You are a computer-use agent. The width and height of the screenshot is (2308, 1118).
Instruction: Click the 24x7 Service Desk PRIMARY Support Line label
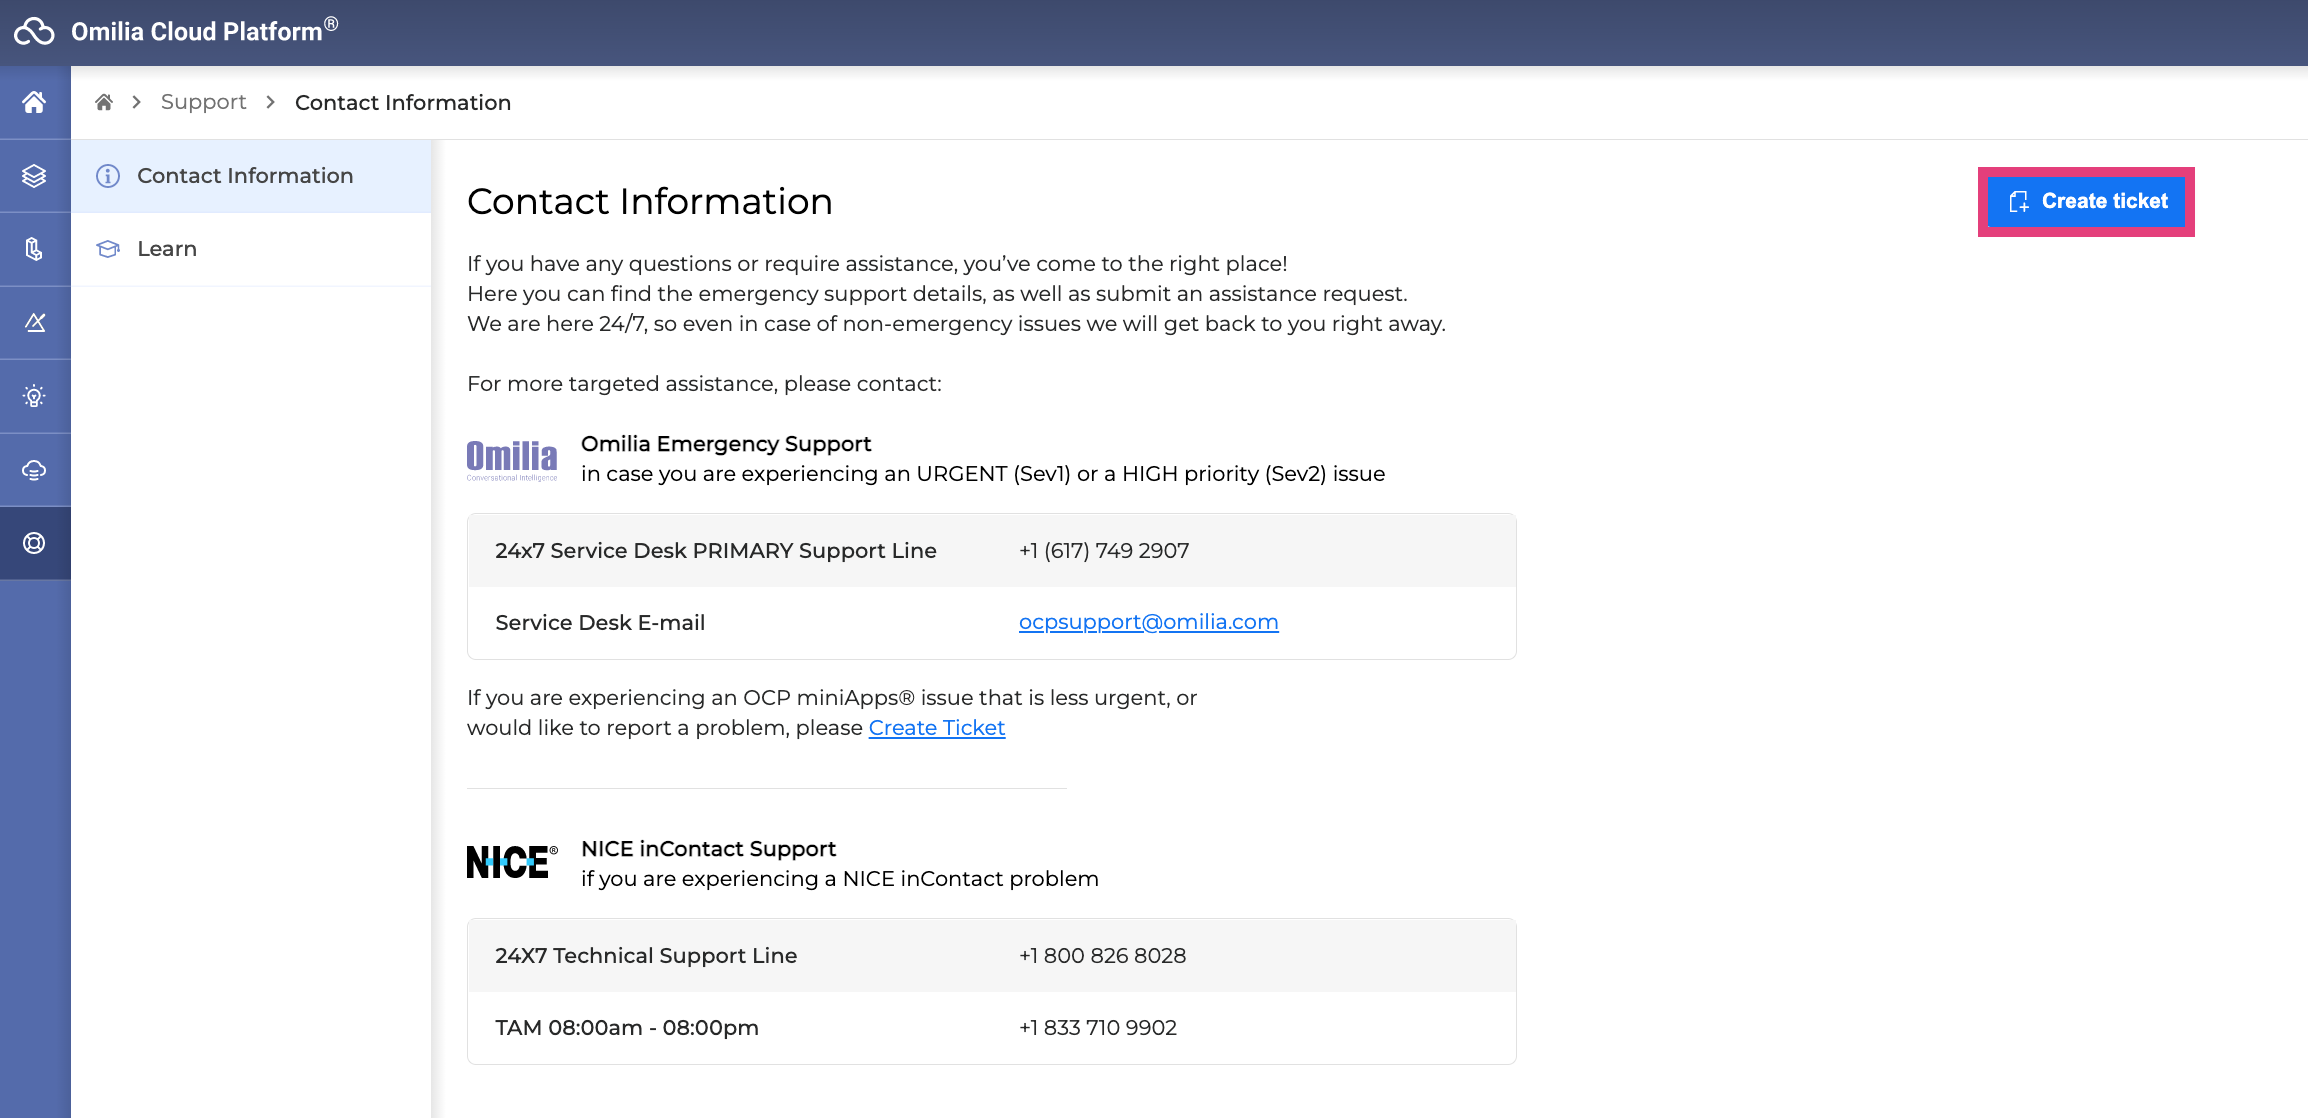point(716,551)
